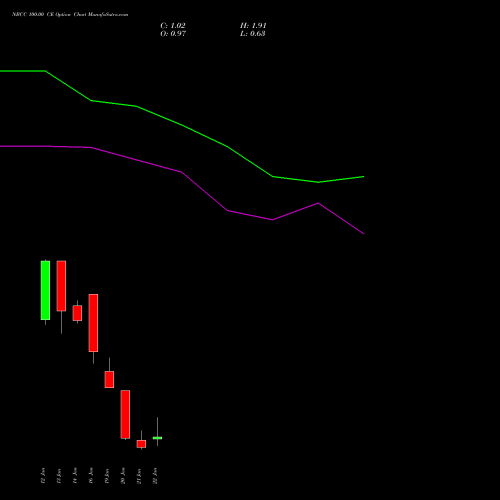Click the 'O: 0.97' open value
The height and width of the screenshot is (500, 500).
173,34
